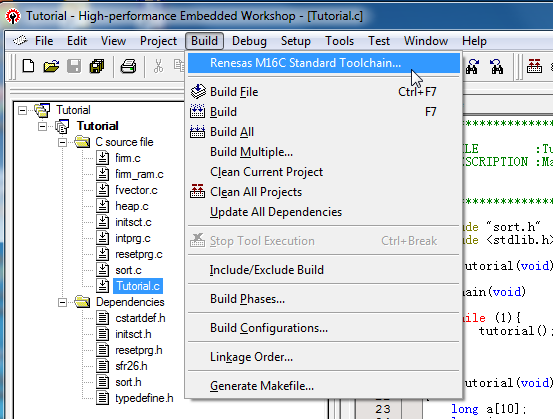Click the New File toolbar icon
Image resolution: width=553 pixels, height=419 pixels.
28,66
